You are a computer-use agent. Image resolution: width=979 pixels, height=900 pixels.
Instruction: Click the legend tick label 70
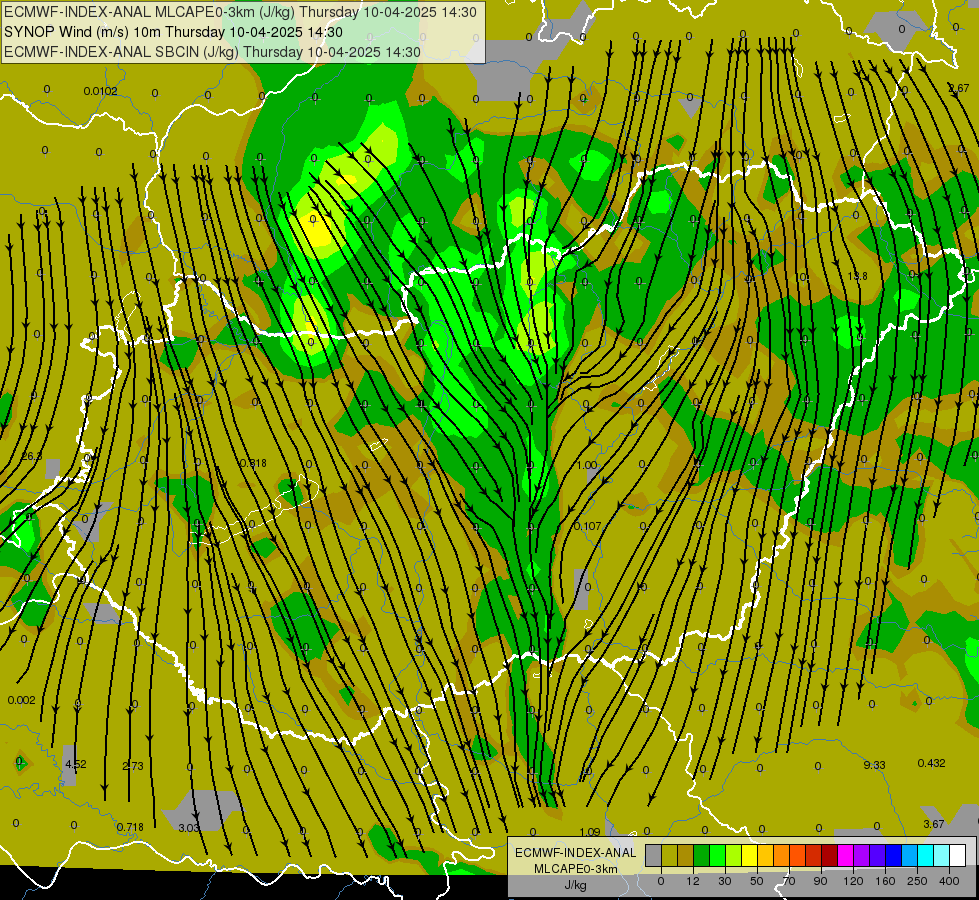pos(789,881)
